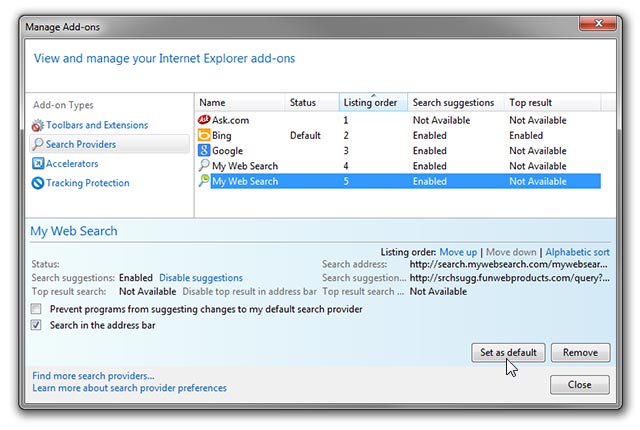This screenshot has width=640, height=430.
Task: Sort by Search suggestions column header
Action: 456,102
